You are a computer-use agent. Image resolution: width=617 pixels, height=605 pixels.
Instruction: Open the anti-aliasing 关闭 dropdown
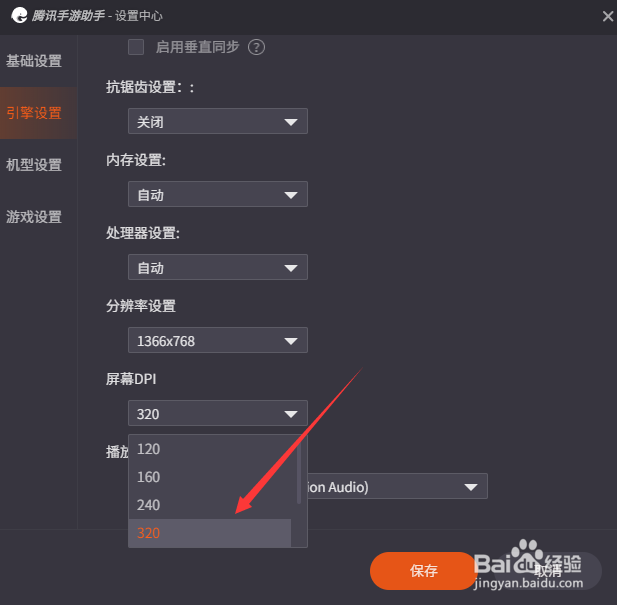click(218, 121)
